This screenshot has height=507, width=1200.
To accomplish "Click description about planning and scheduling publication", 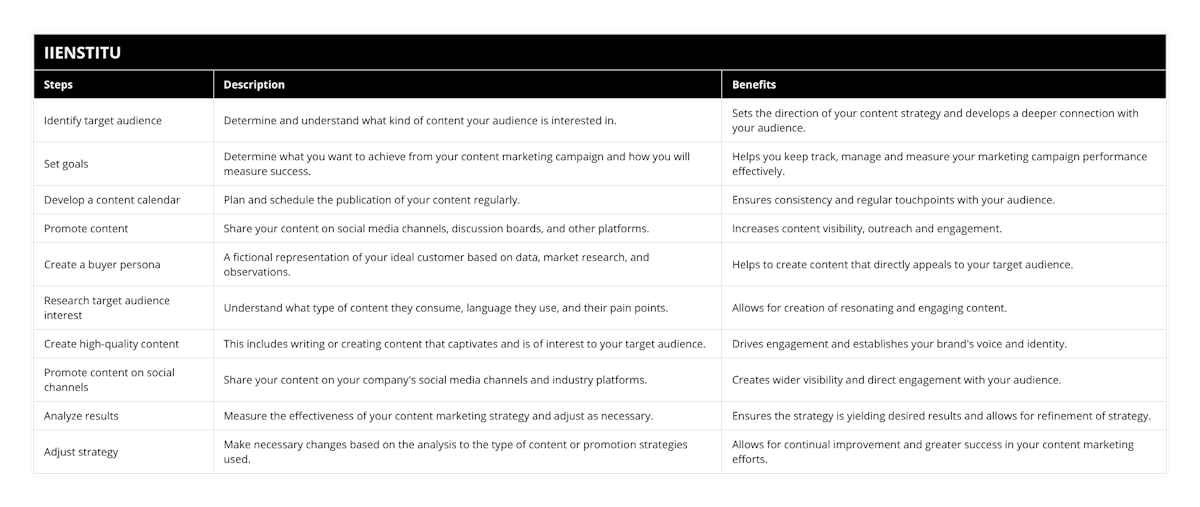I will (372, 200).
